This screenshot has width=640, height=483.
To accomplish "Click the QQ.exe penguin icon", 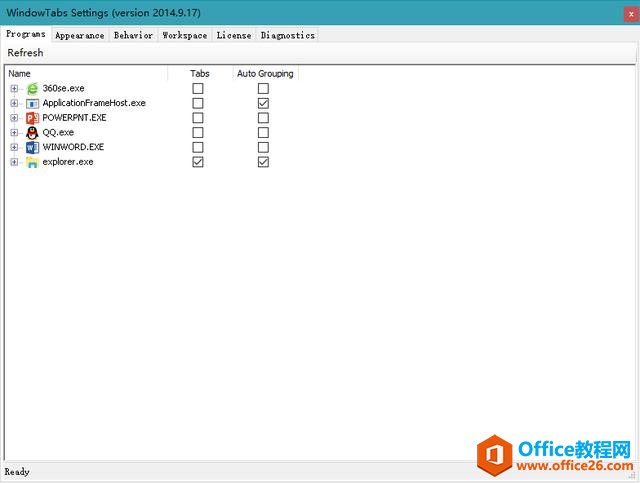I will (32, 132).
